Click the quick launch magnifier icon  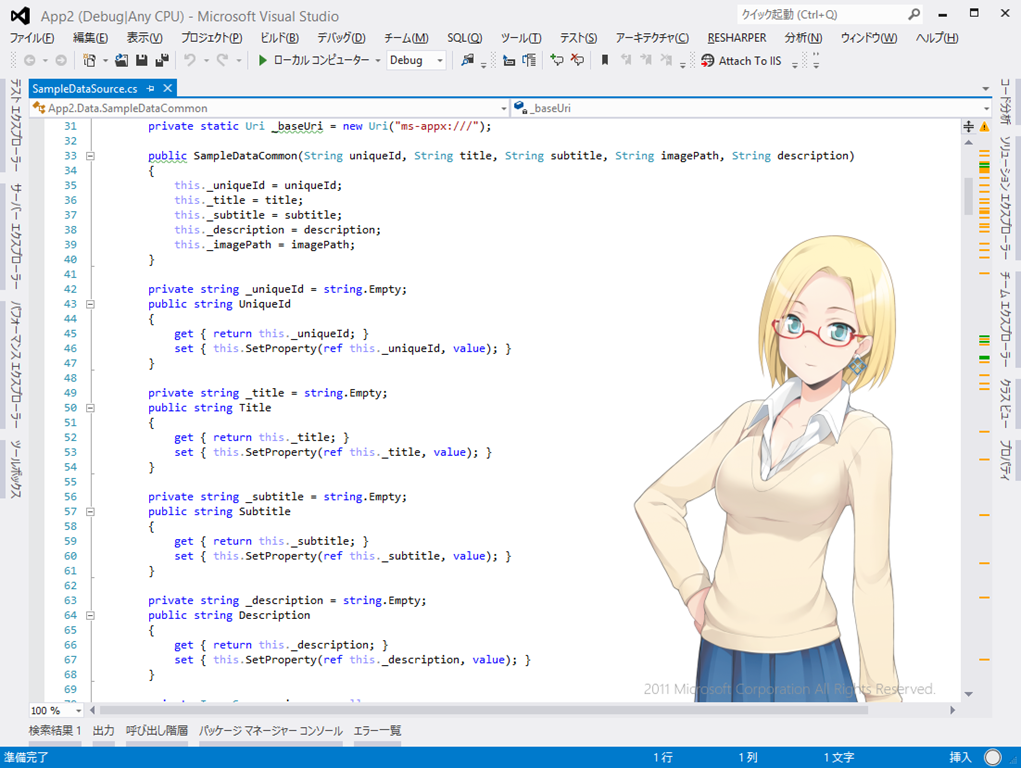click(x=914, y=15)
